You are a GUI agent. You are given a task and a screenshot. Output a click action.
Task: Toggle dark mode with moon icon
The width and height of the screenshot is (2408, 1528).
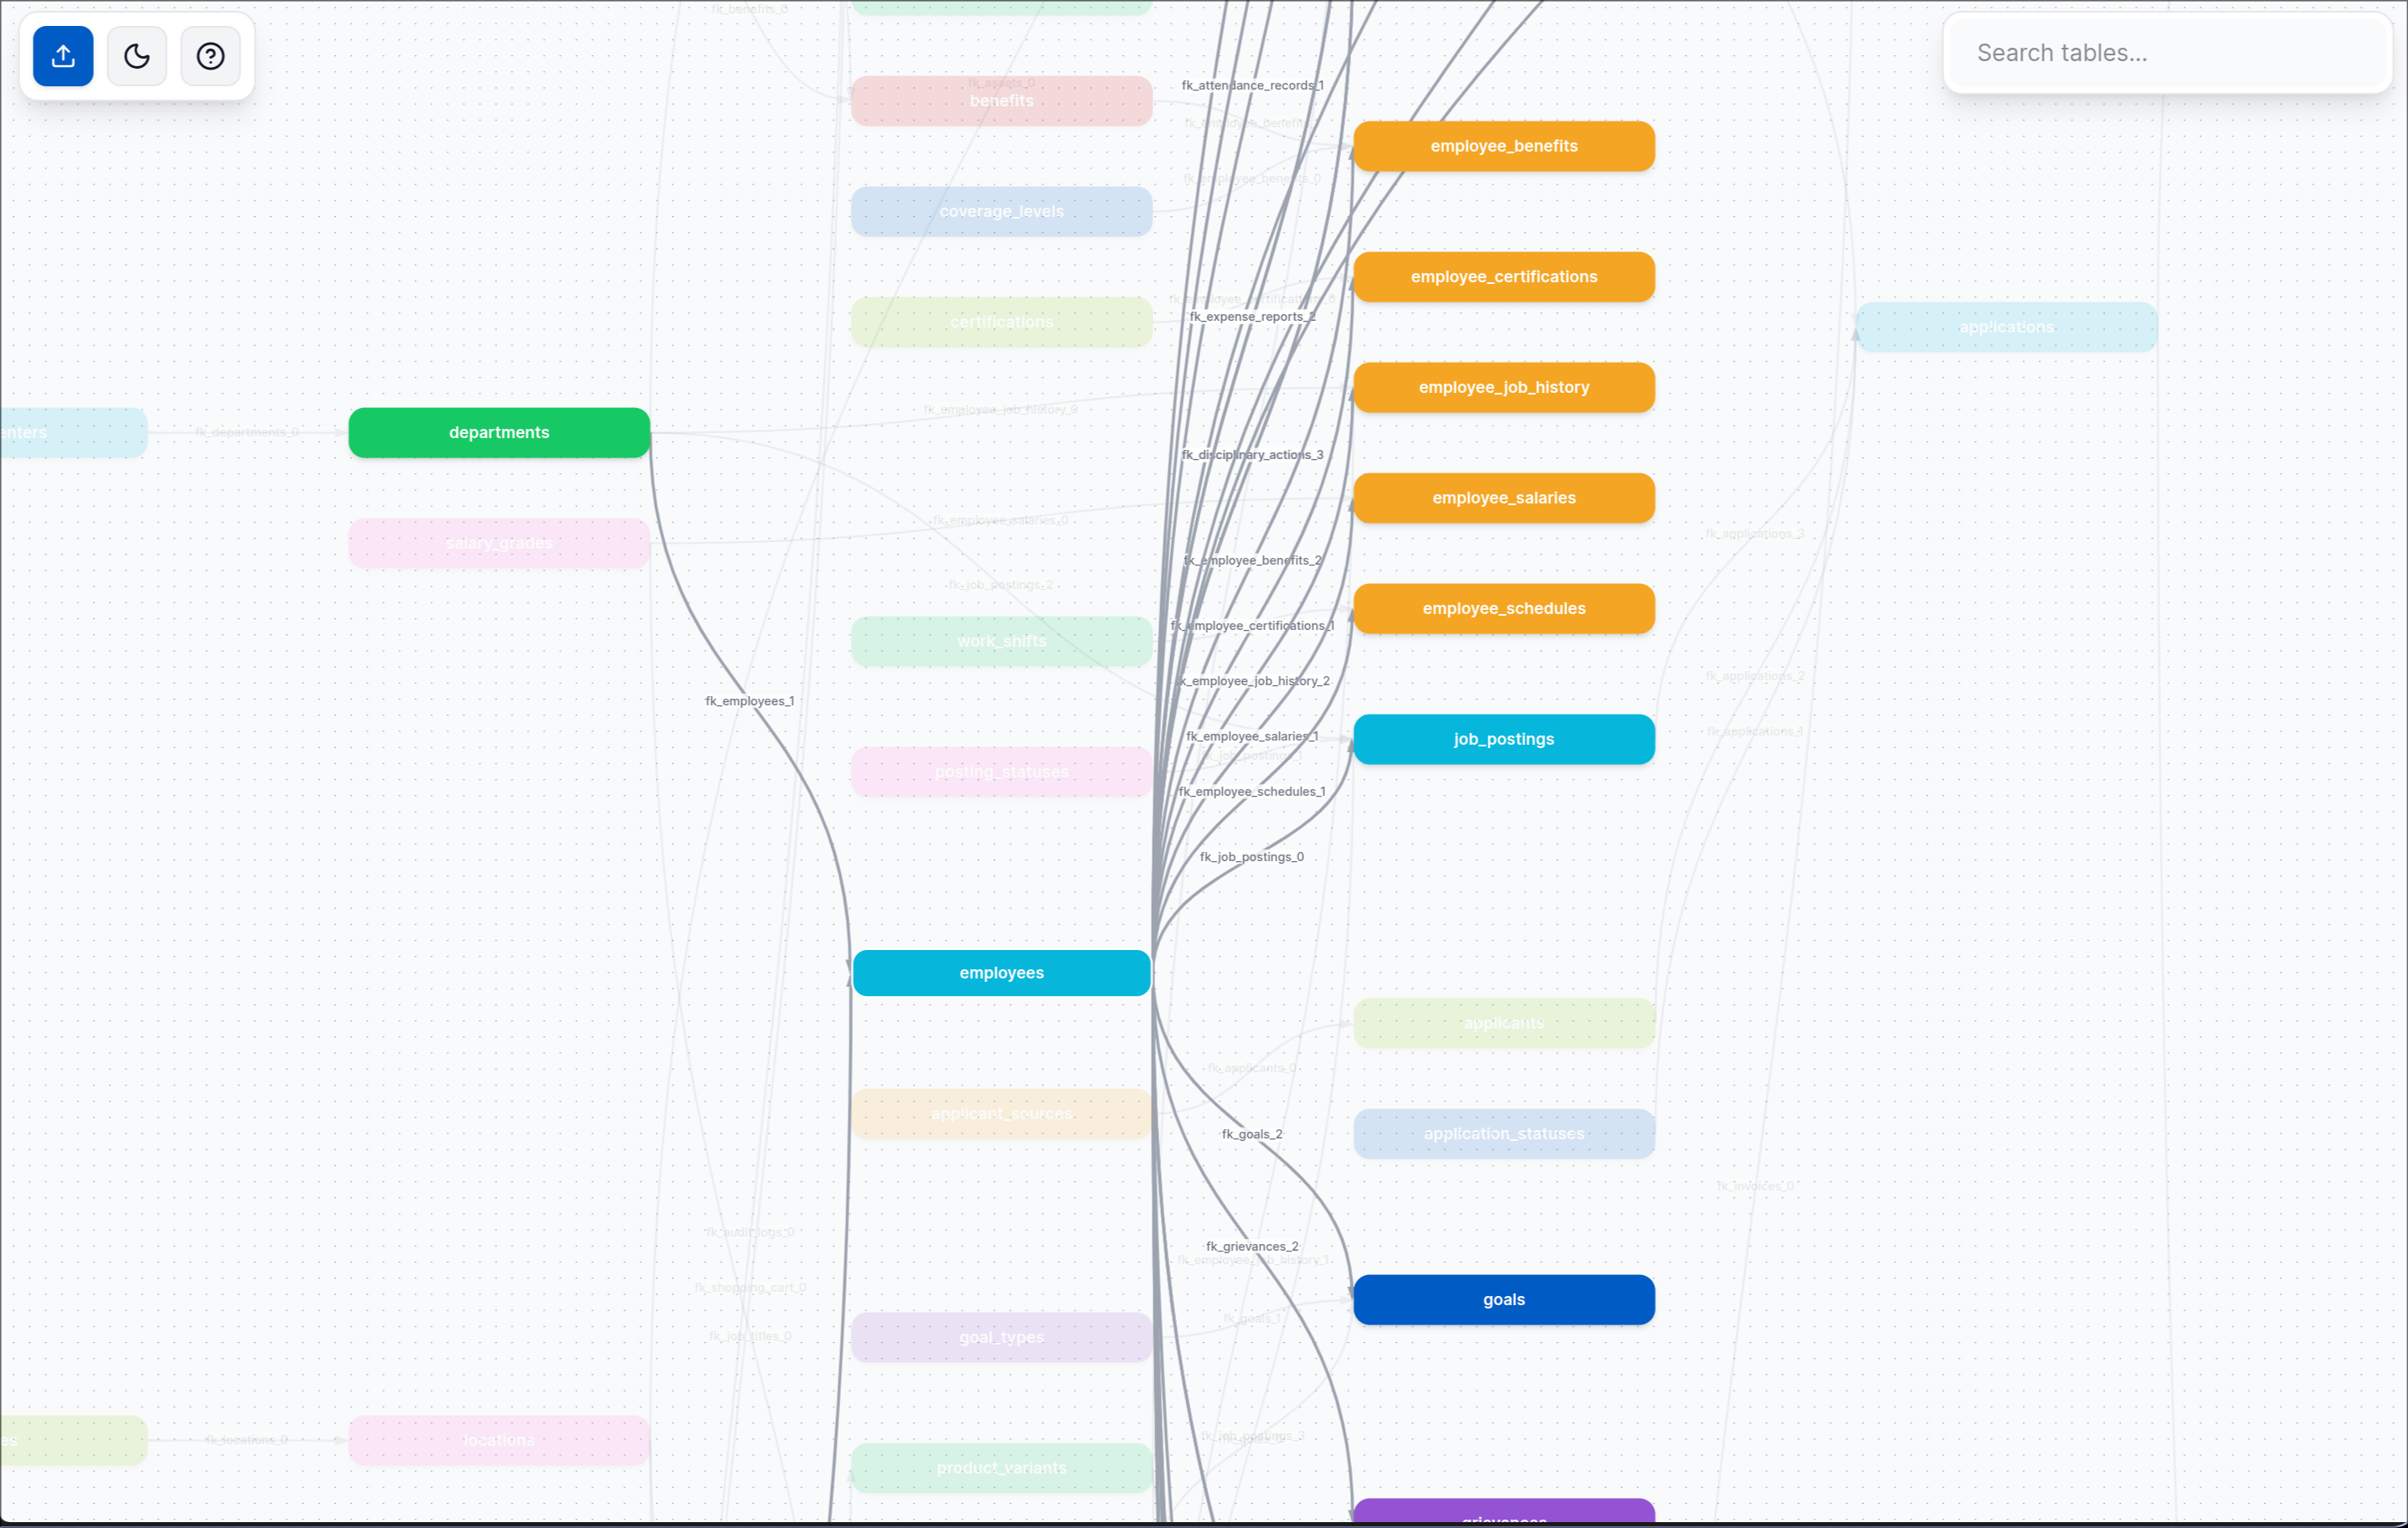137,56
